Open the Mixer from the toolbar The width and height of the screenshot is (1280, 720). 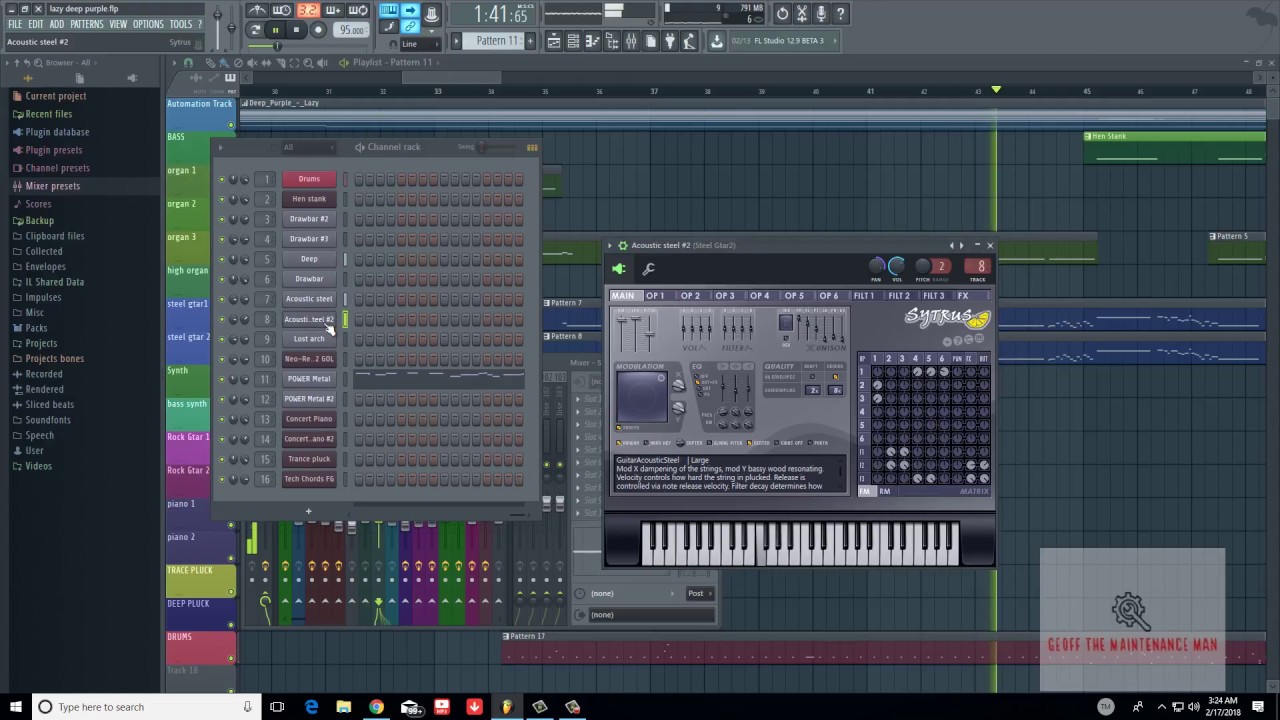pyautogui.click(x=631, y=41)
